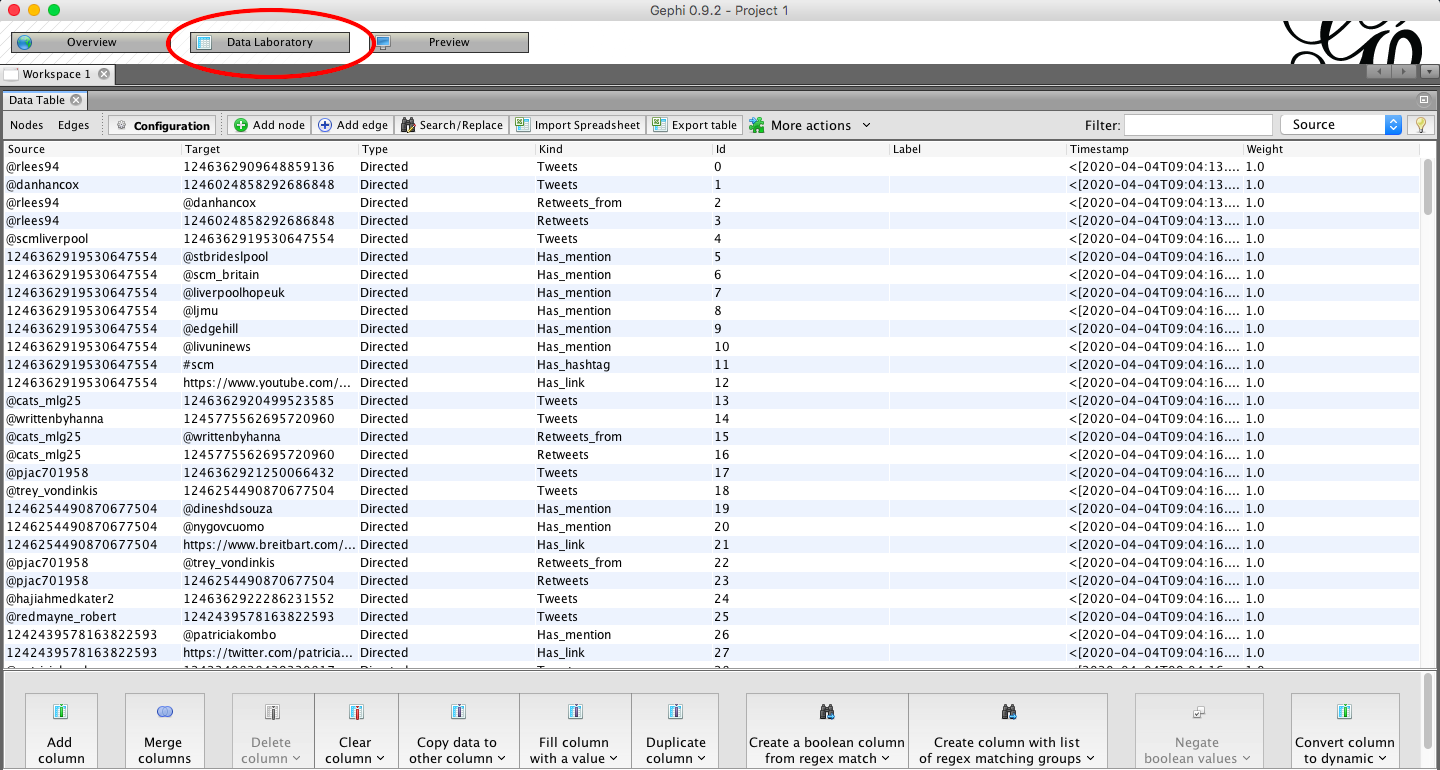Click the Id cell with value 13

point(800,401)
